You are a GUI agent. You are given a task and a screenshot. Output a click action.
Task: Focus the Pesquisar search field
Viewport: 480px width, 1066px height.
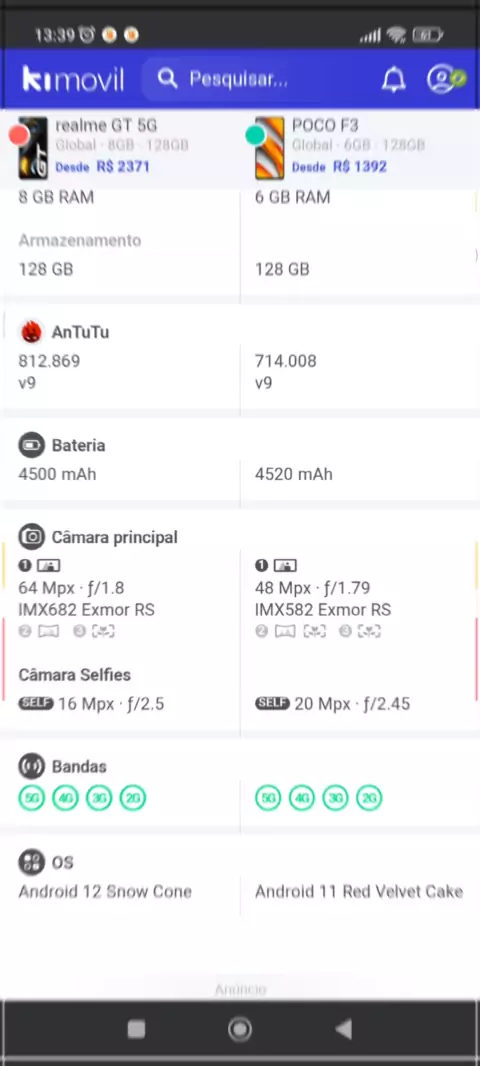(x=256, y=79)
